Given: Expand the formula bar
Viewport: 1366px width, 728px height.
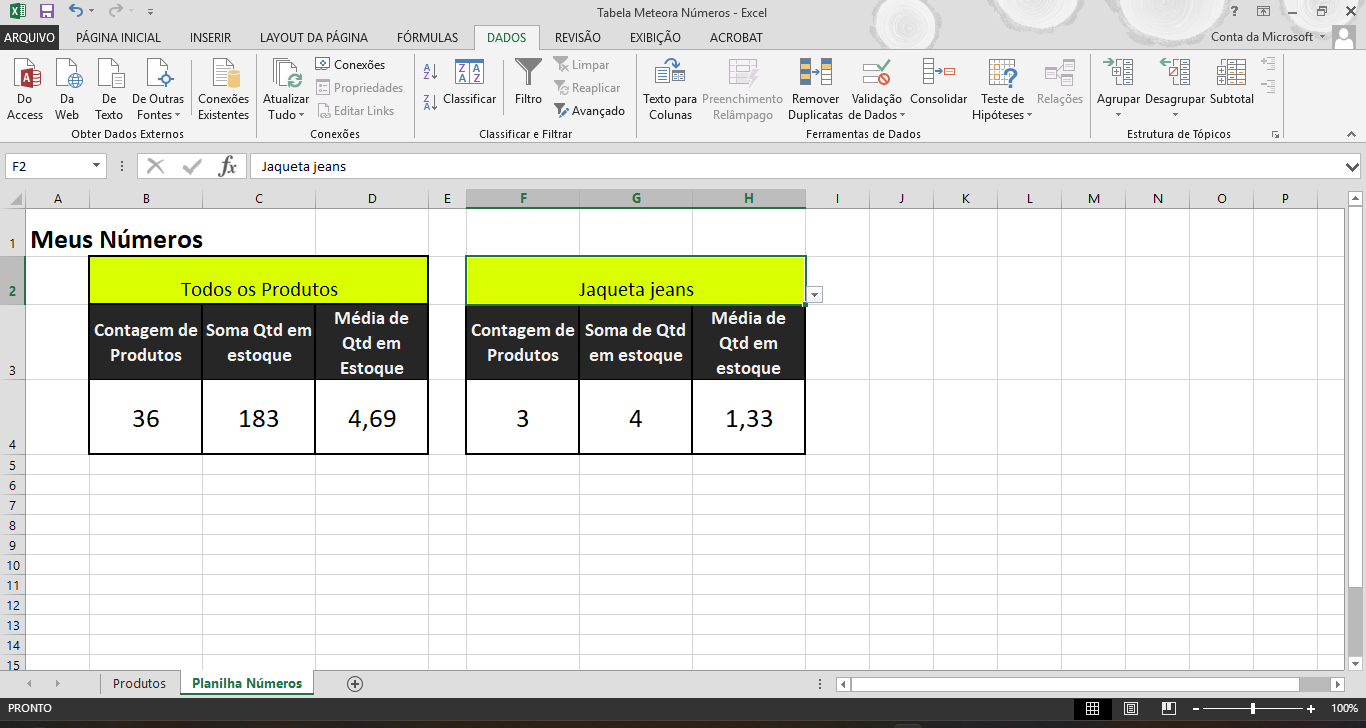Looking at the screenshot, I should (x=1353, y=166).
